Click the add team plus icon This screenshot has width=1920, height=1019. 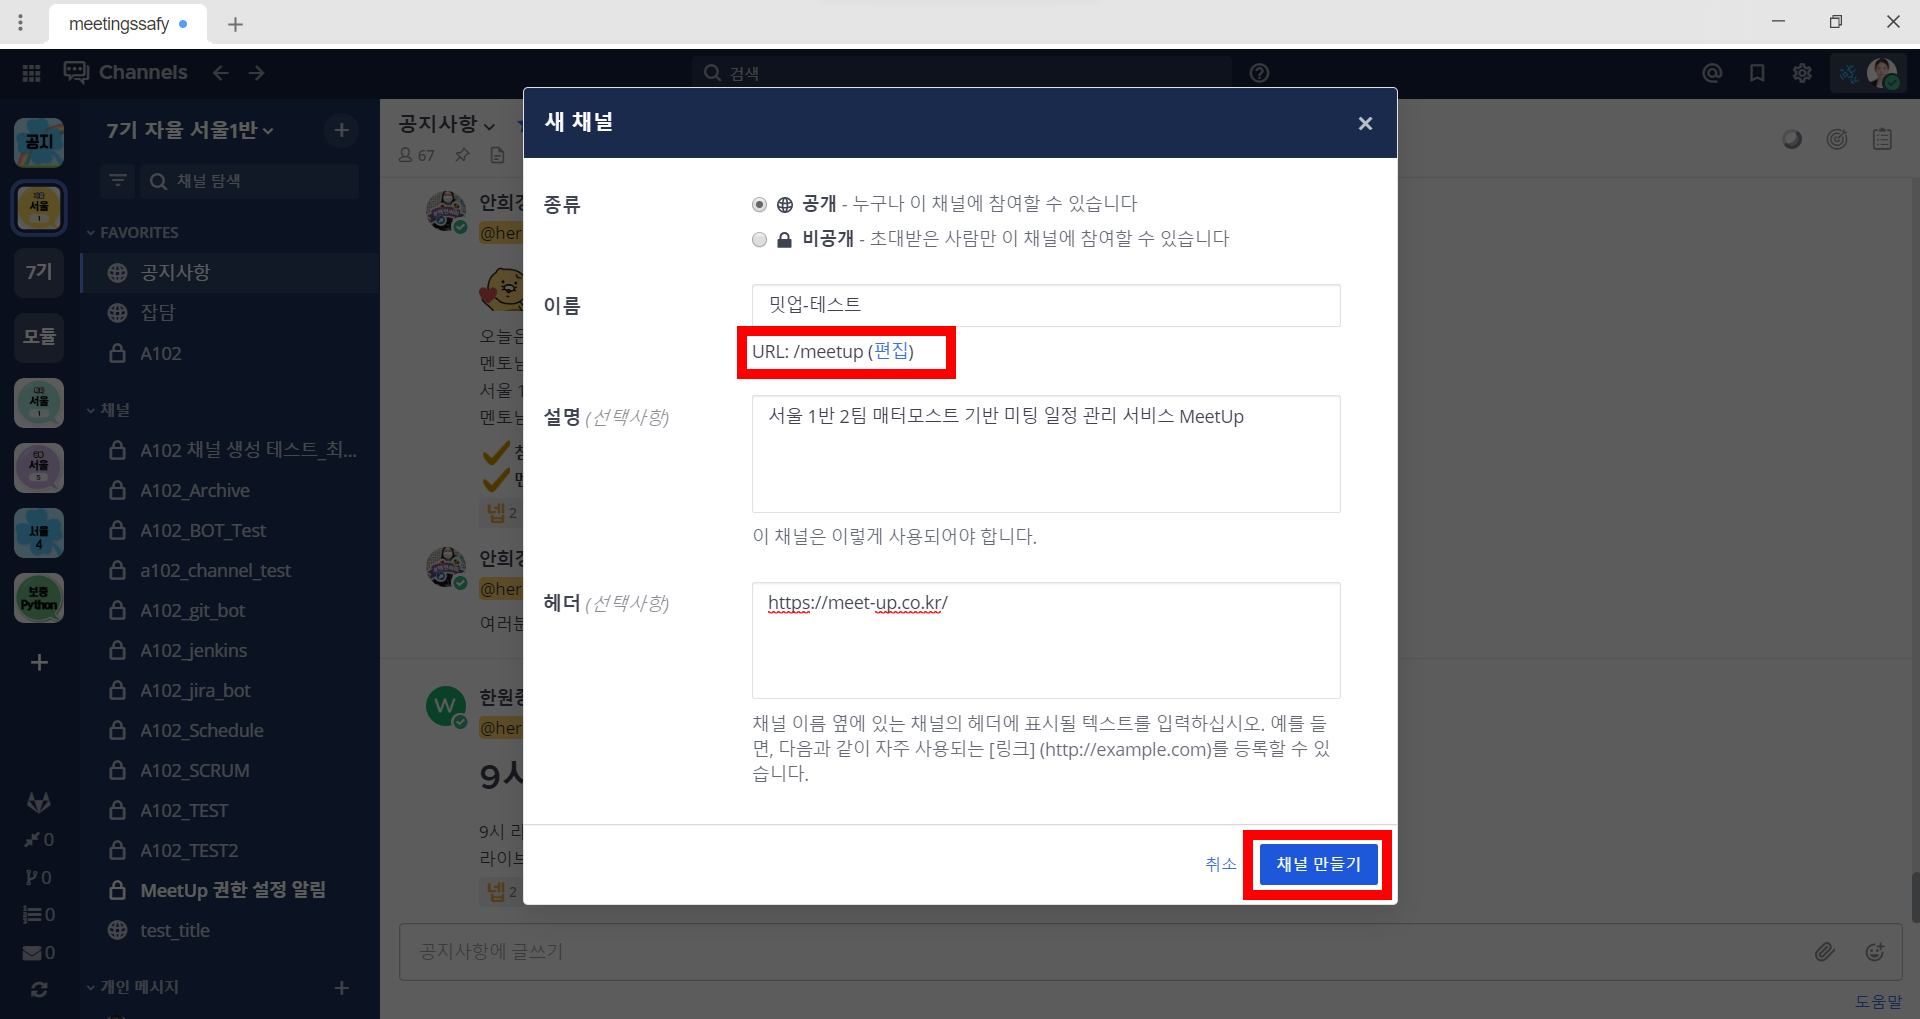(x=39, y=662)
